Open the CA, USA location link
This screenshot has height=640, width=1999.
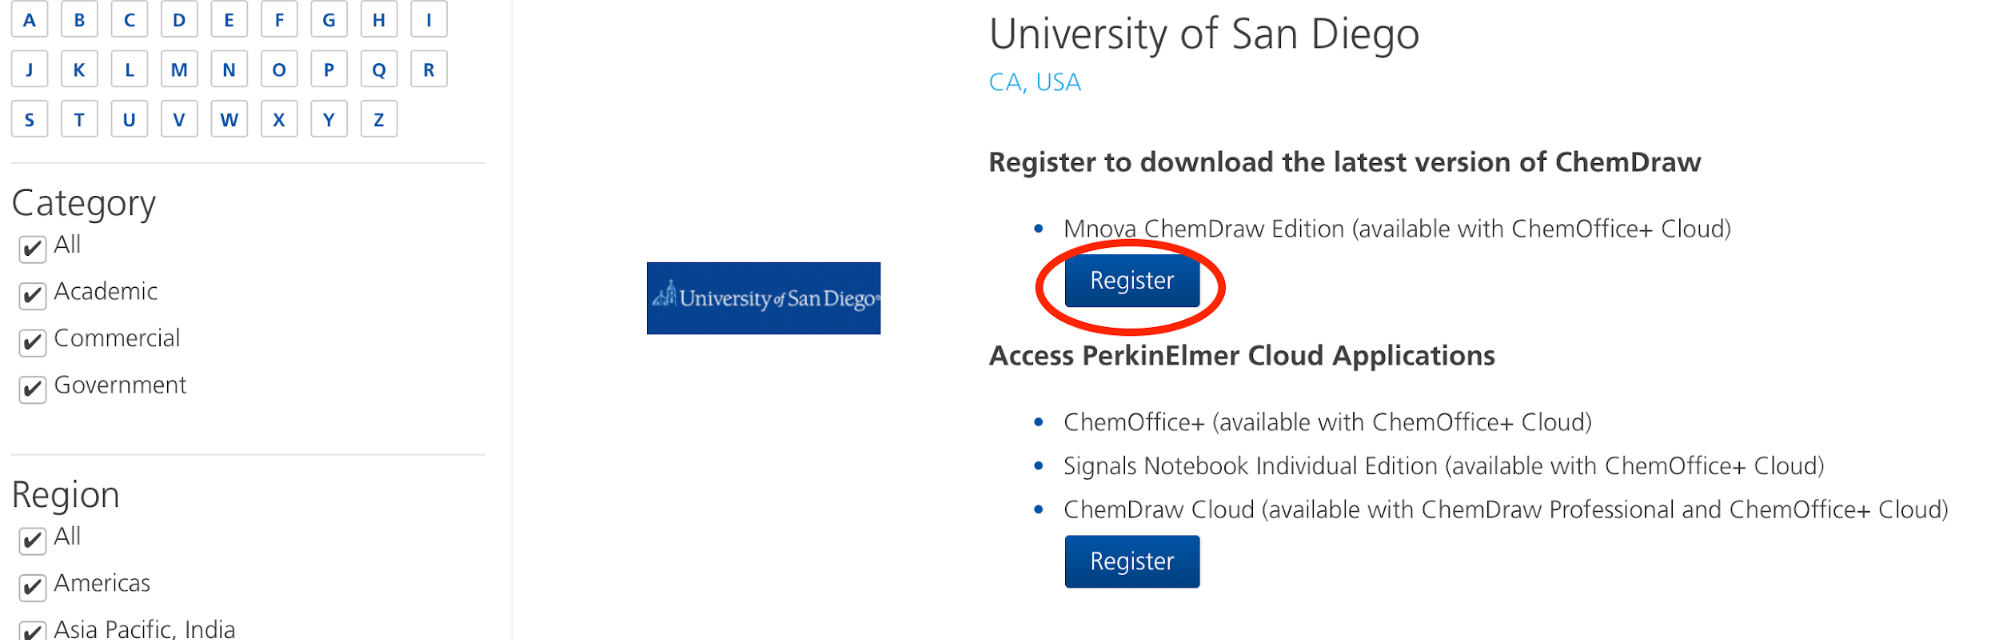[1034, 82]
